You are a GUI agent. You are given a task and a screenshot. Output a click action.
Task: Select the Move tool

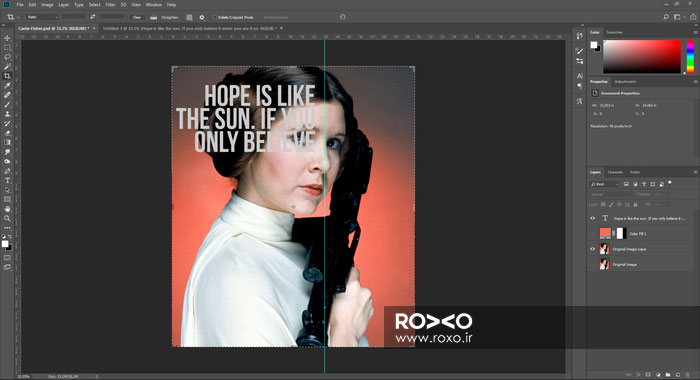tap(7, 38)
